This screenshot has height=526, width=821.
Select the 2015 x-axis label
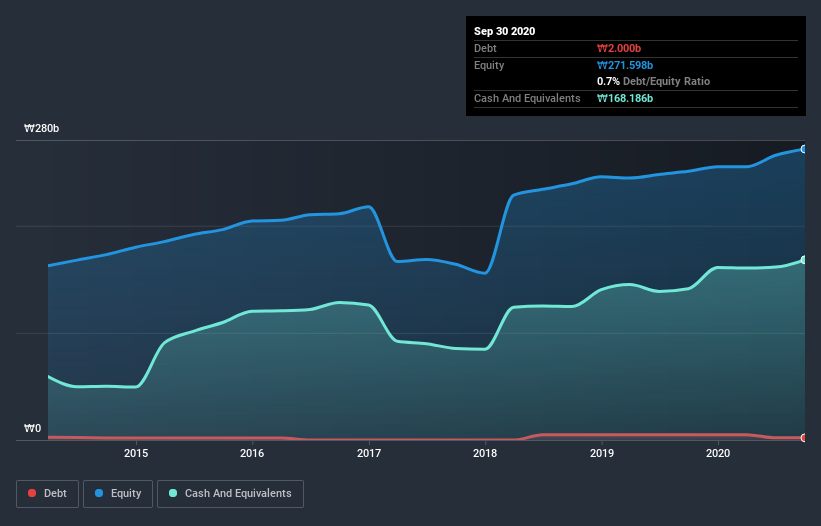point(136,453)
